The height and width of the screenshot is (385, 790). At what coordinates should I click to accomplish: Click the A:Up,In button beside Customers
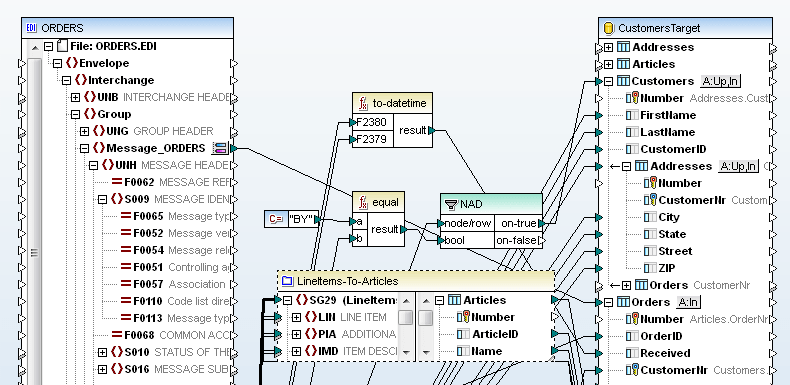pyautogui.click(x=720, y=81)
